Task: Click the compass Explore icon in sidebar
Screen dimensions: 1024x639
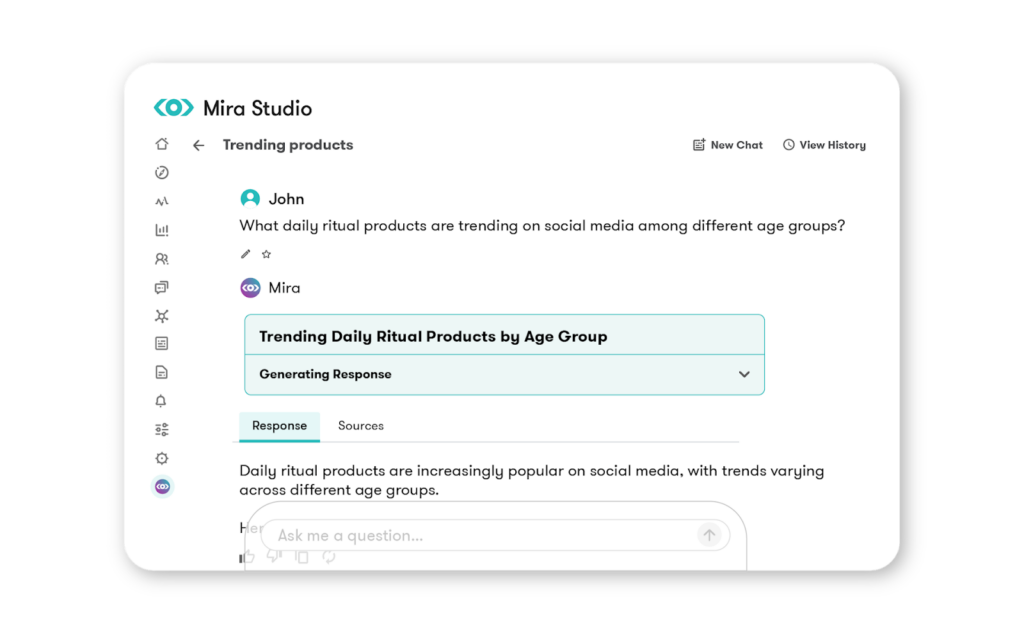Action: pos(162,173)
